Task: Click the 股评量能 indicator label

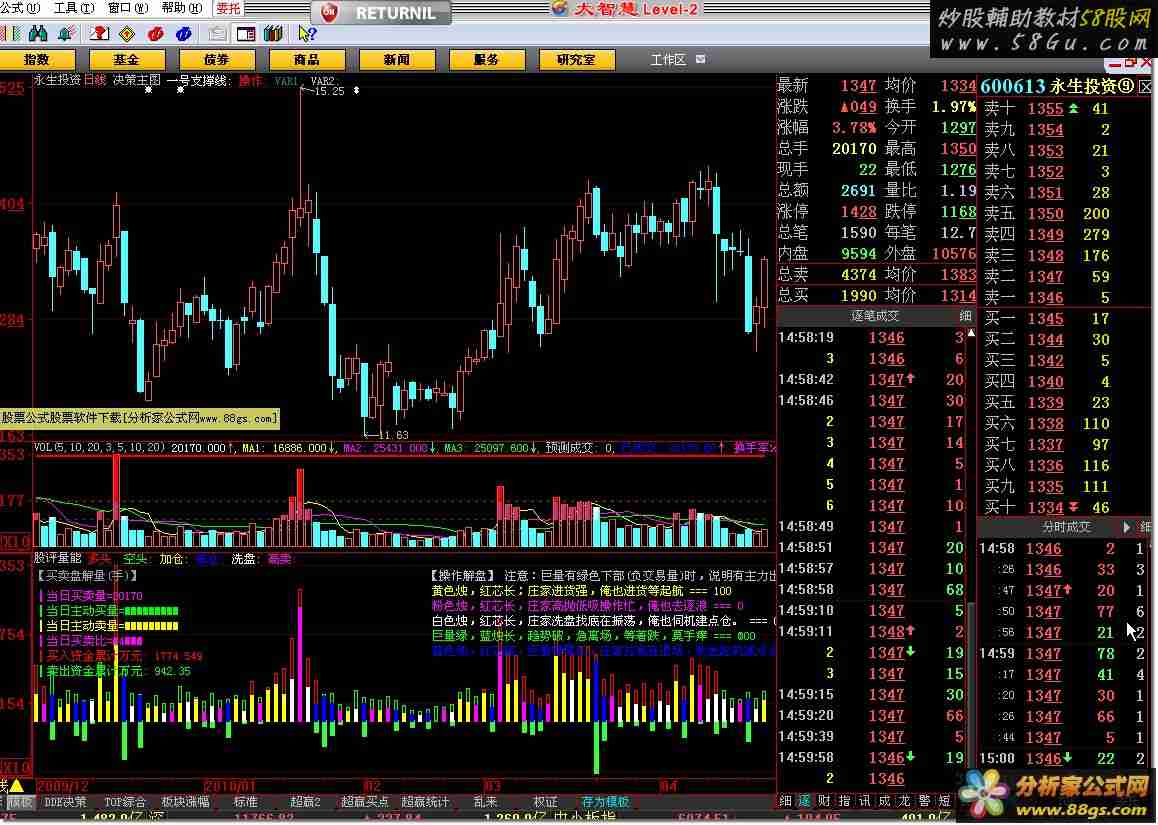Action: click(58, 559)
